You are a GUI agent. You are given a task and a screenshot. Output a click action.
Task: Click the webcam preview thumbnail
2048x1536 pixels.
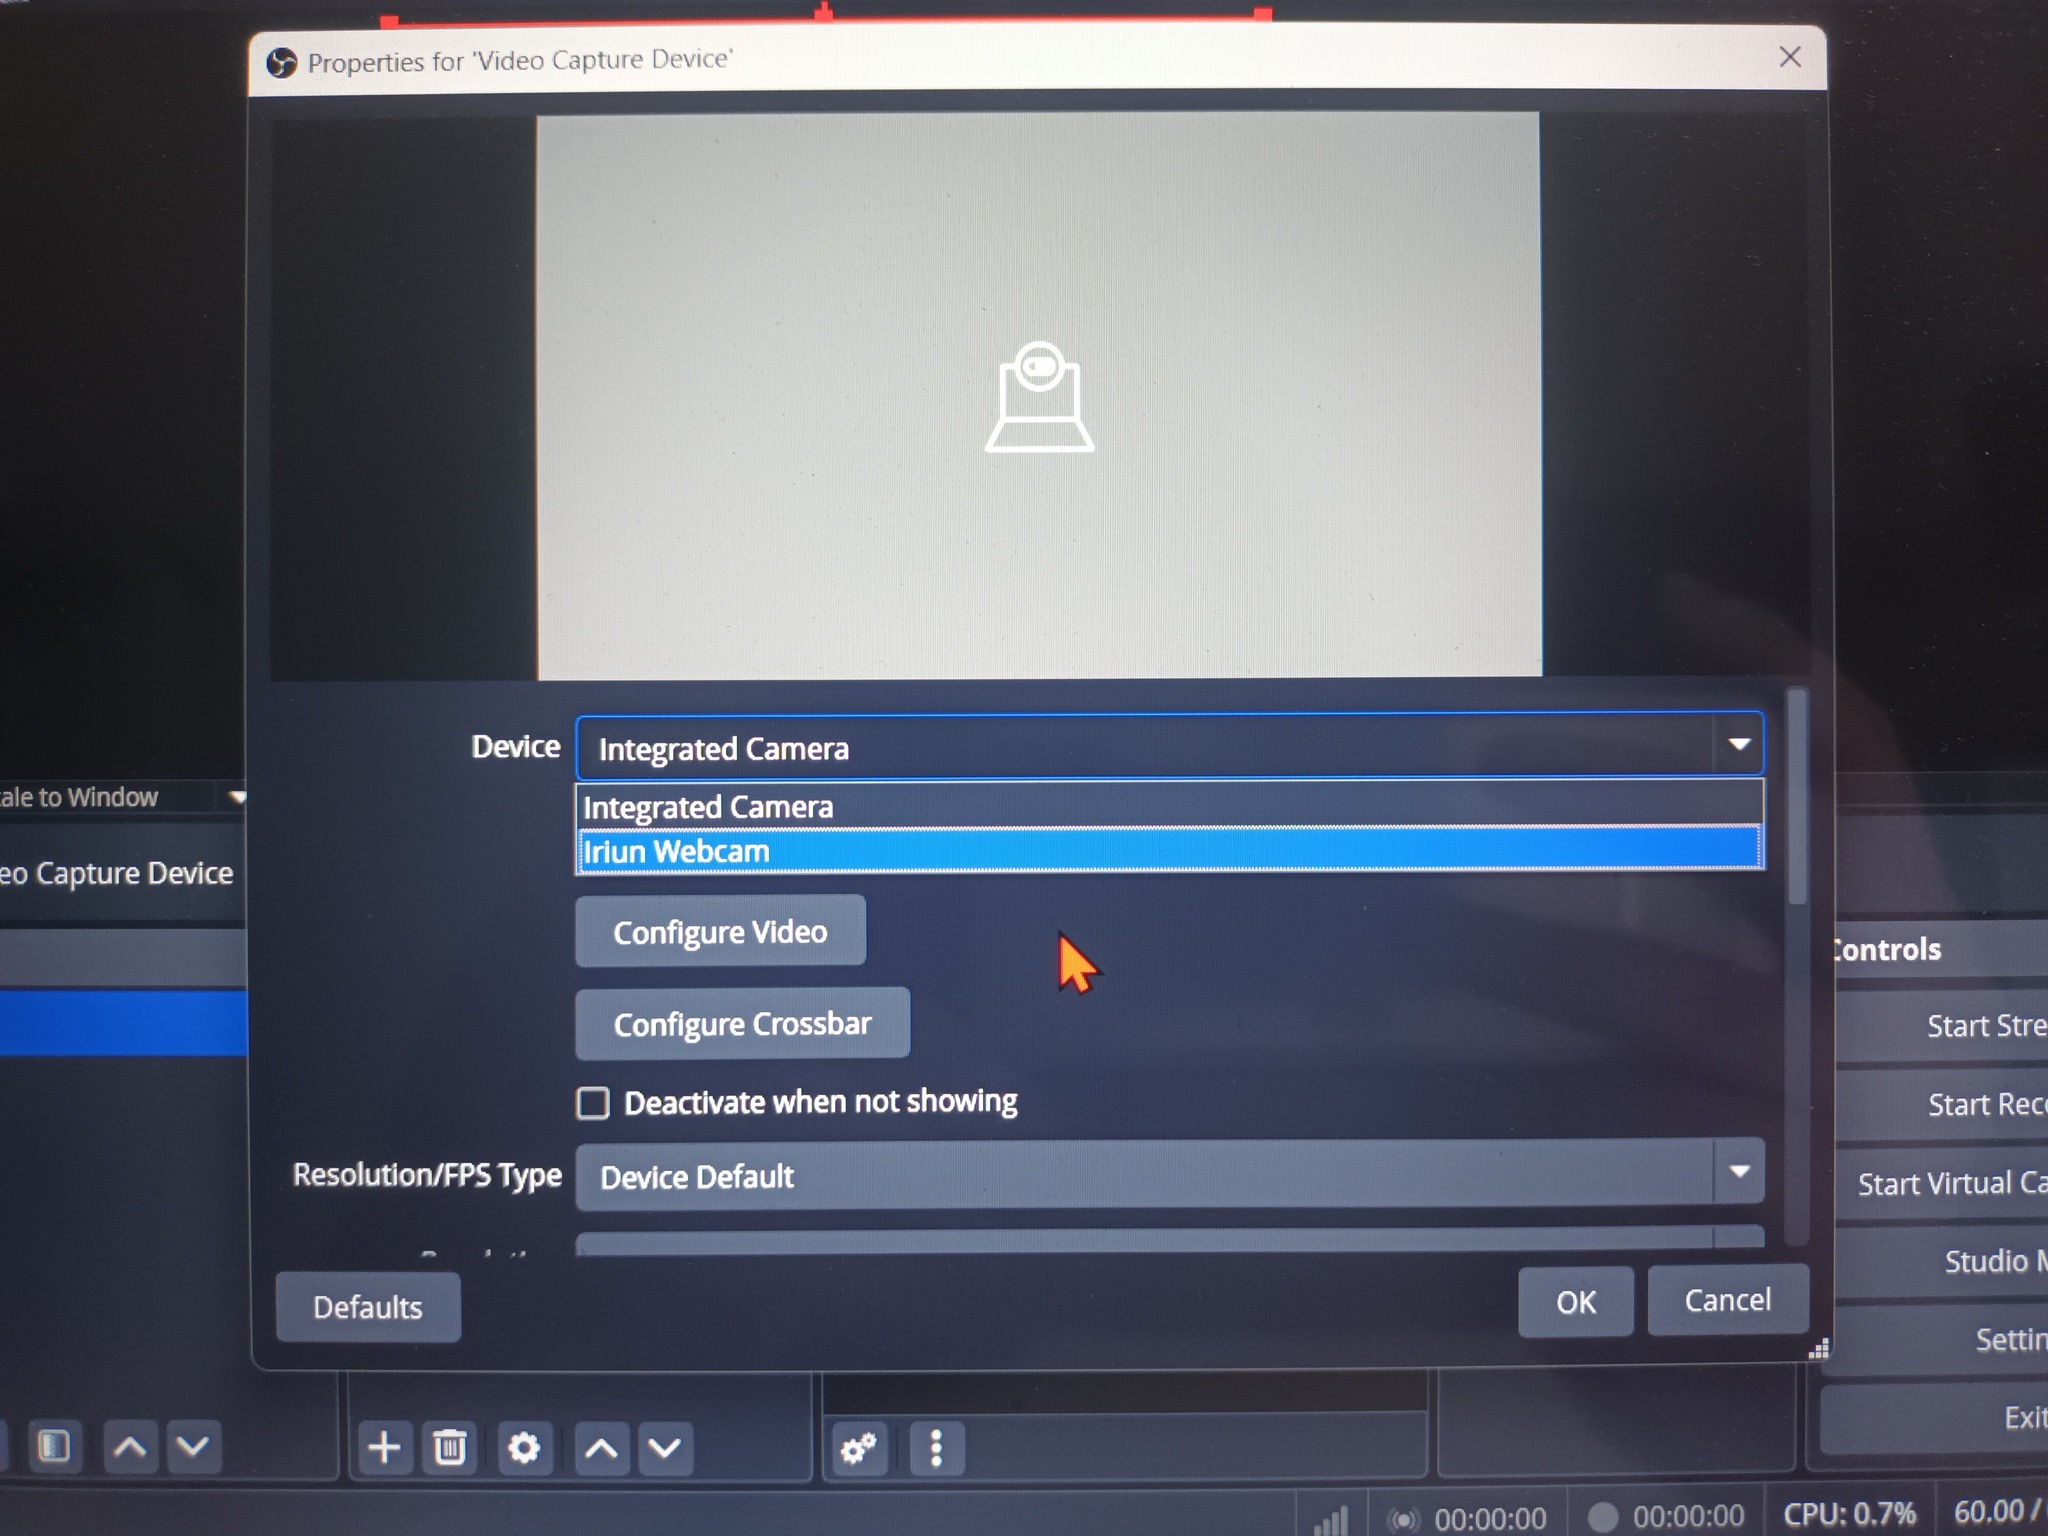click(x=1039, y=396)
